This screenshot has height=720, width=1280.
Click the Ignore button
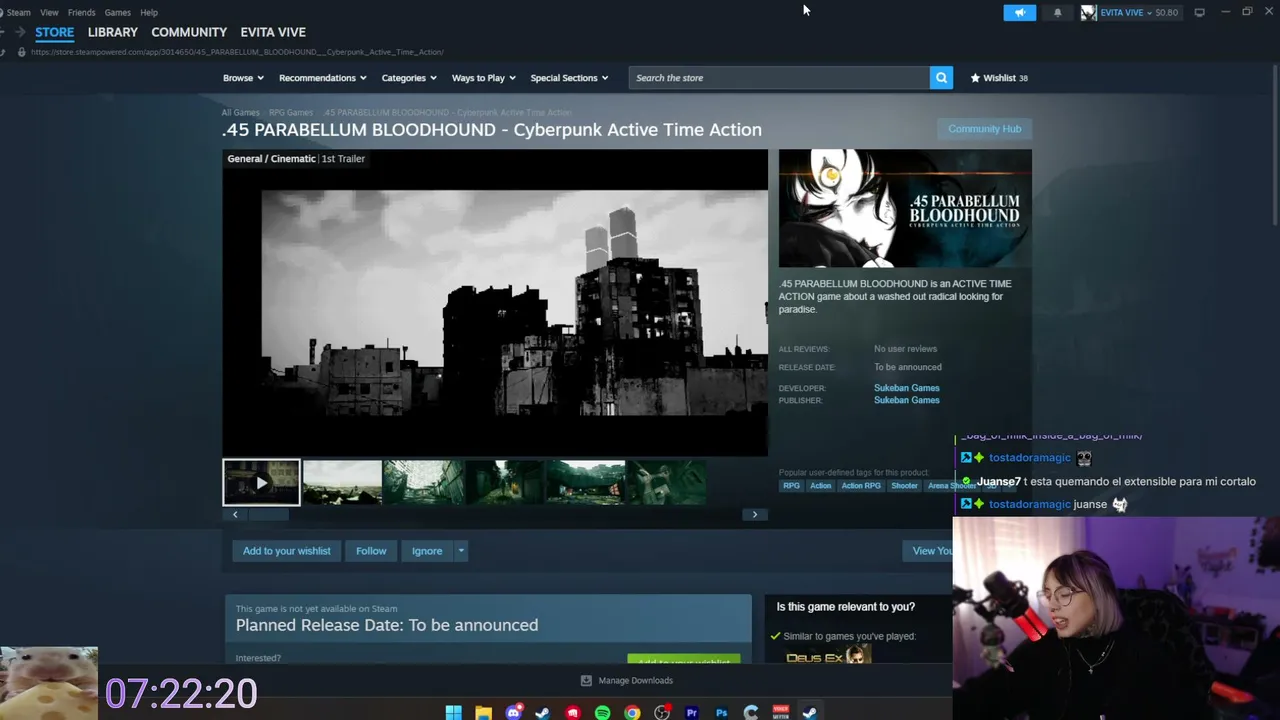427,551
